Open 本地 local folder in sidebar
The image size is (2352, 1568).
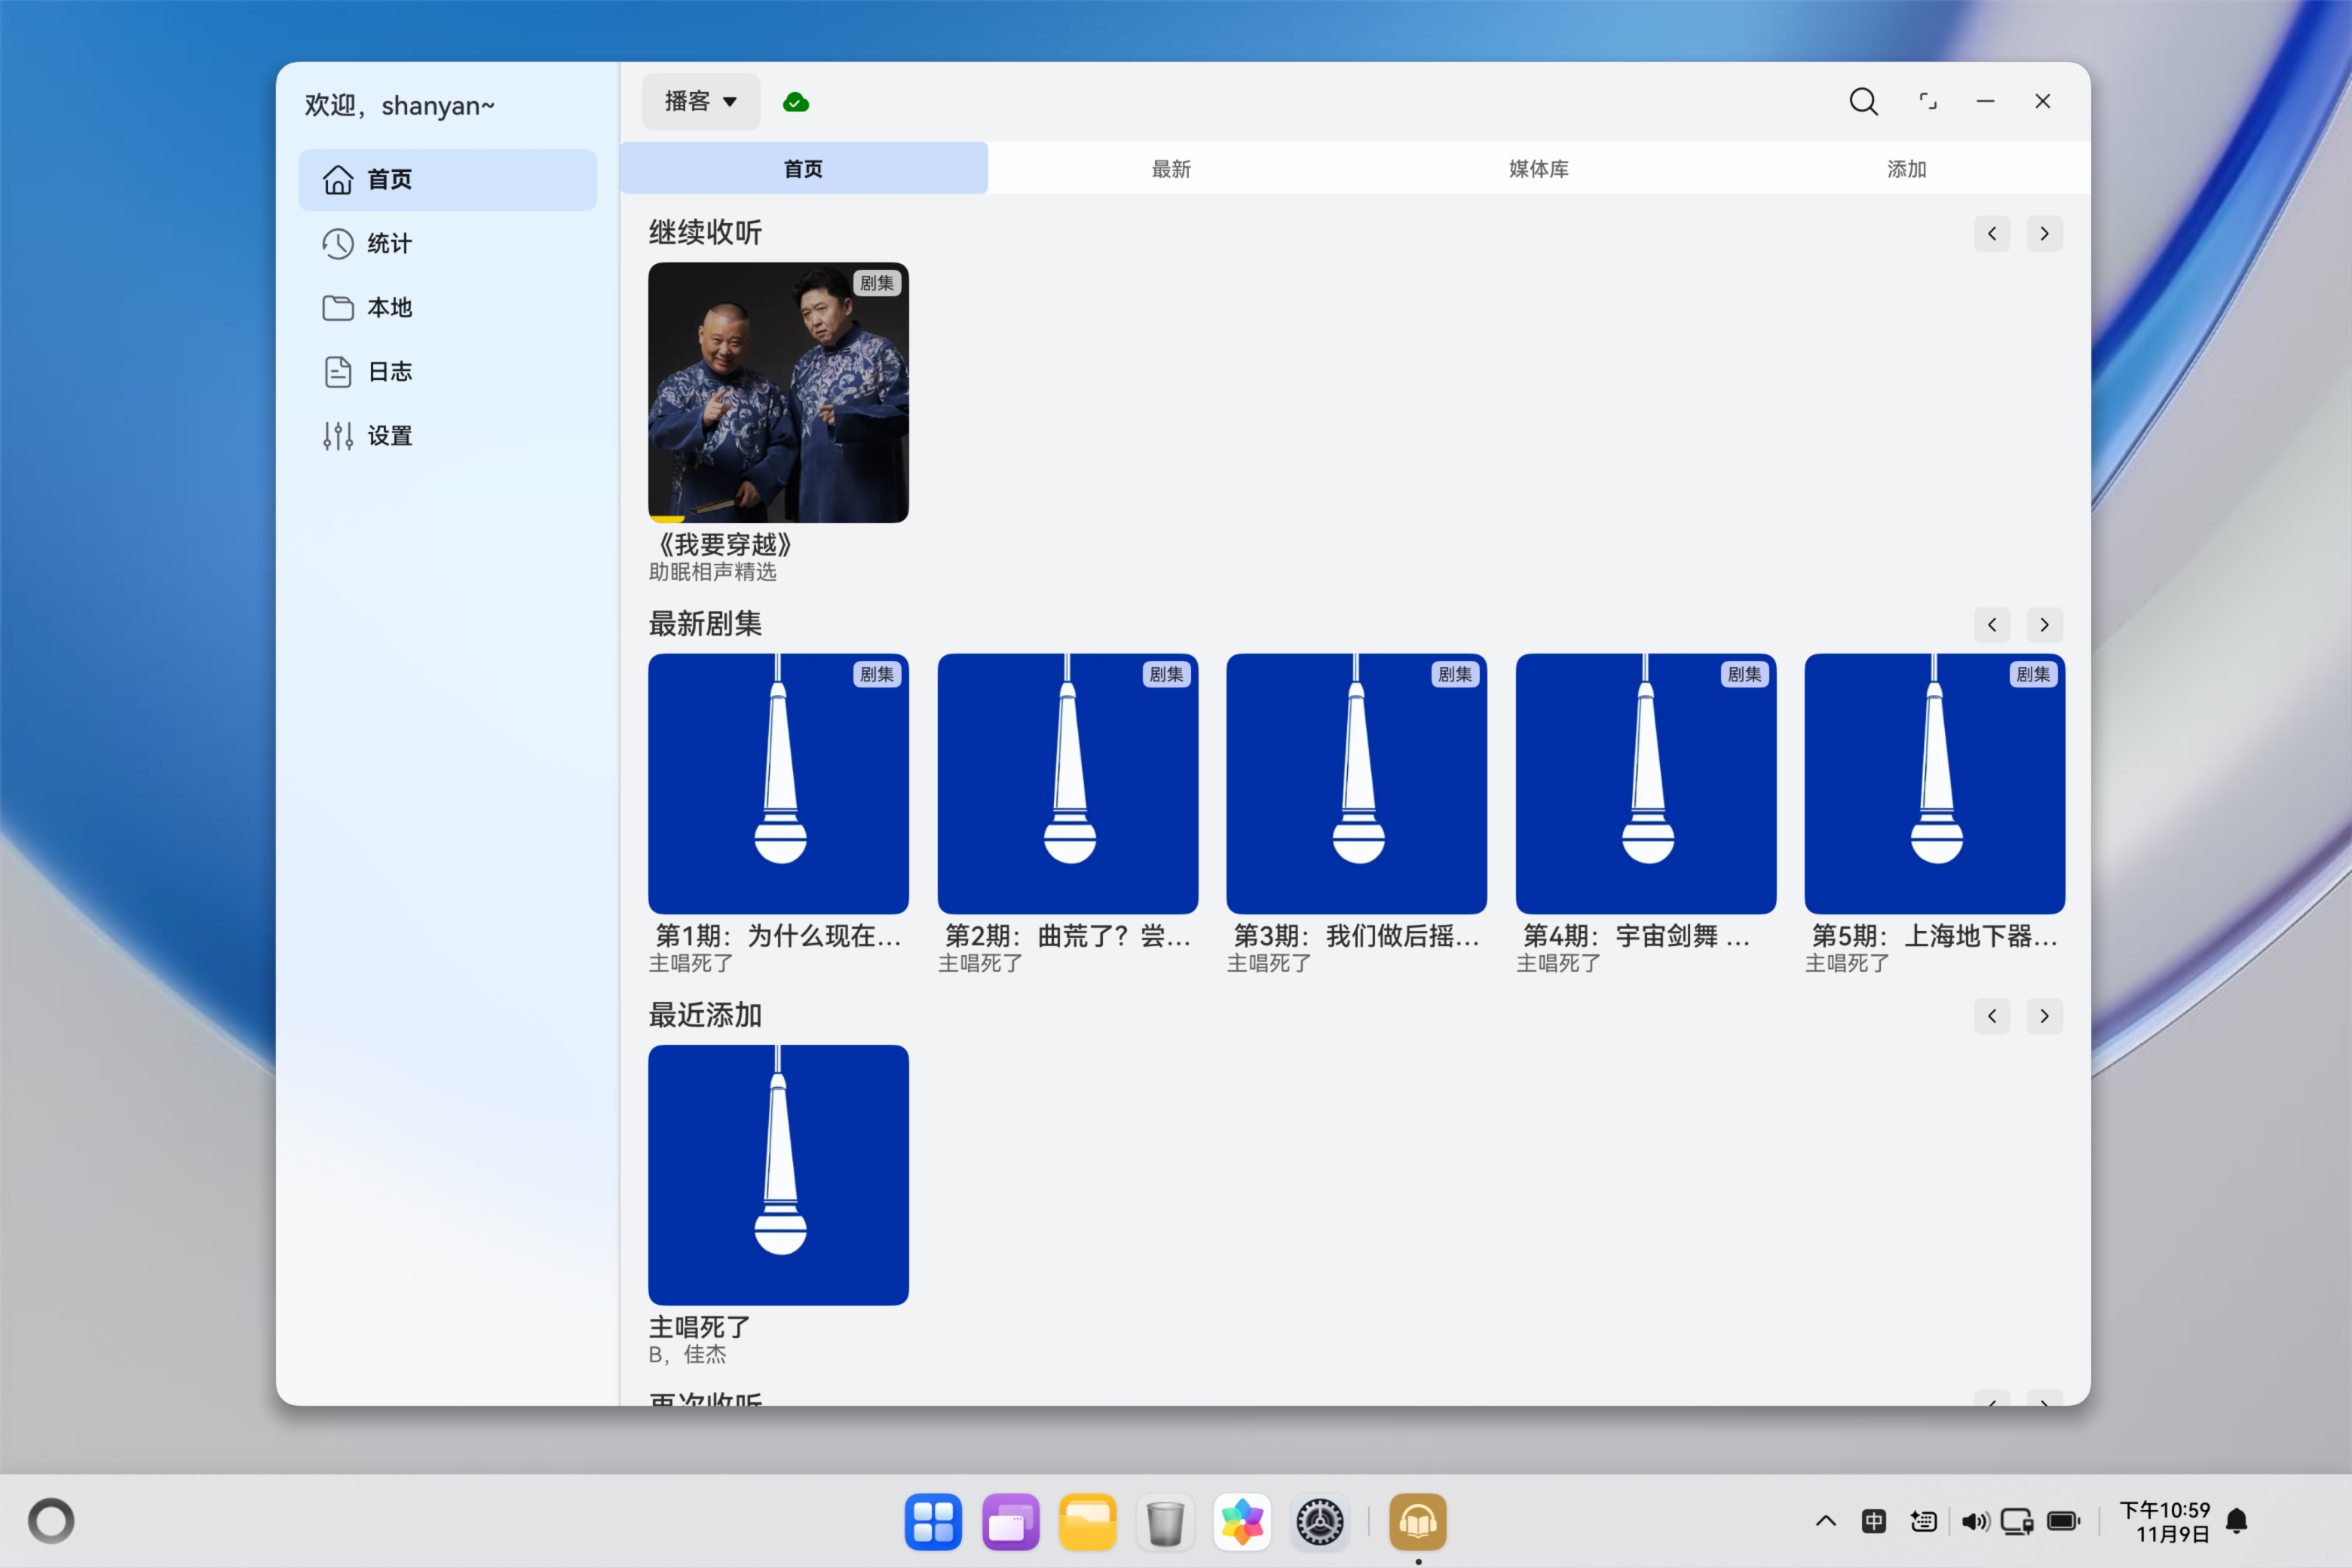point(447,308)
